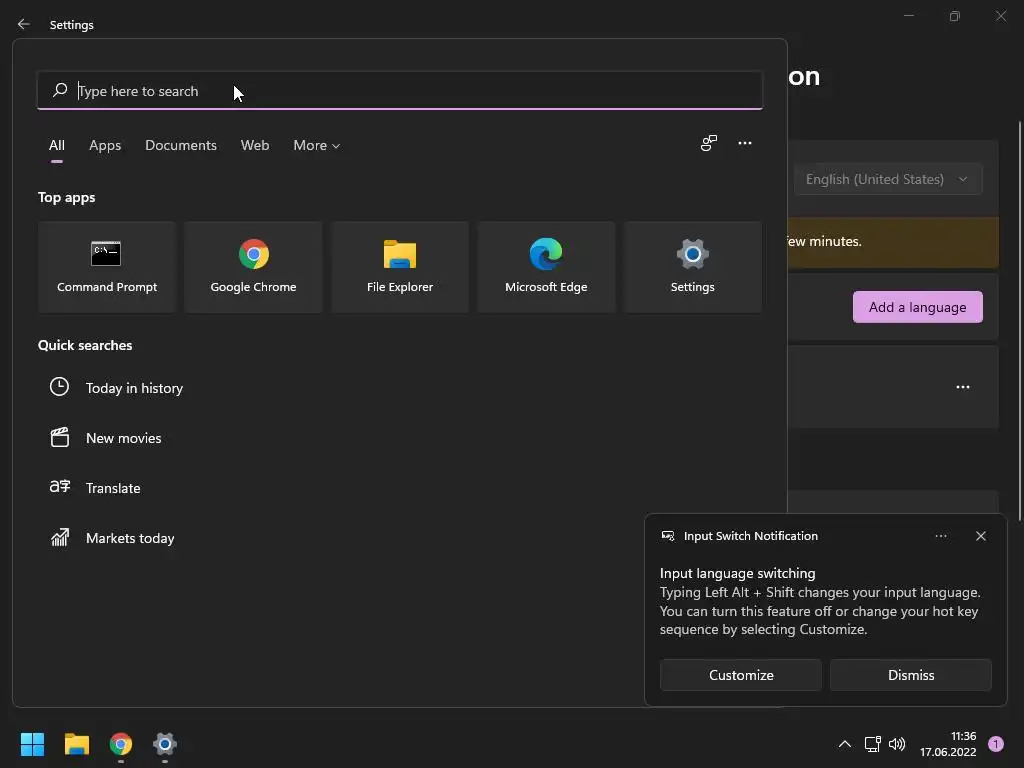The width and height of the screenshot is (1024, 768).
Task: Click the magnifier icon in search box
Action: pos(60,90)
